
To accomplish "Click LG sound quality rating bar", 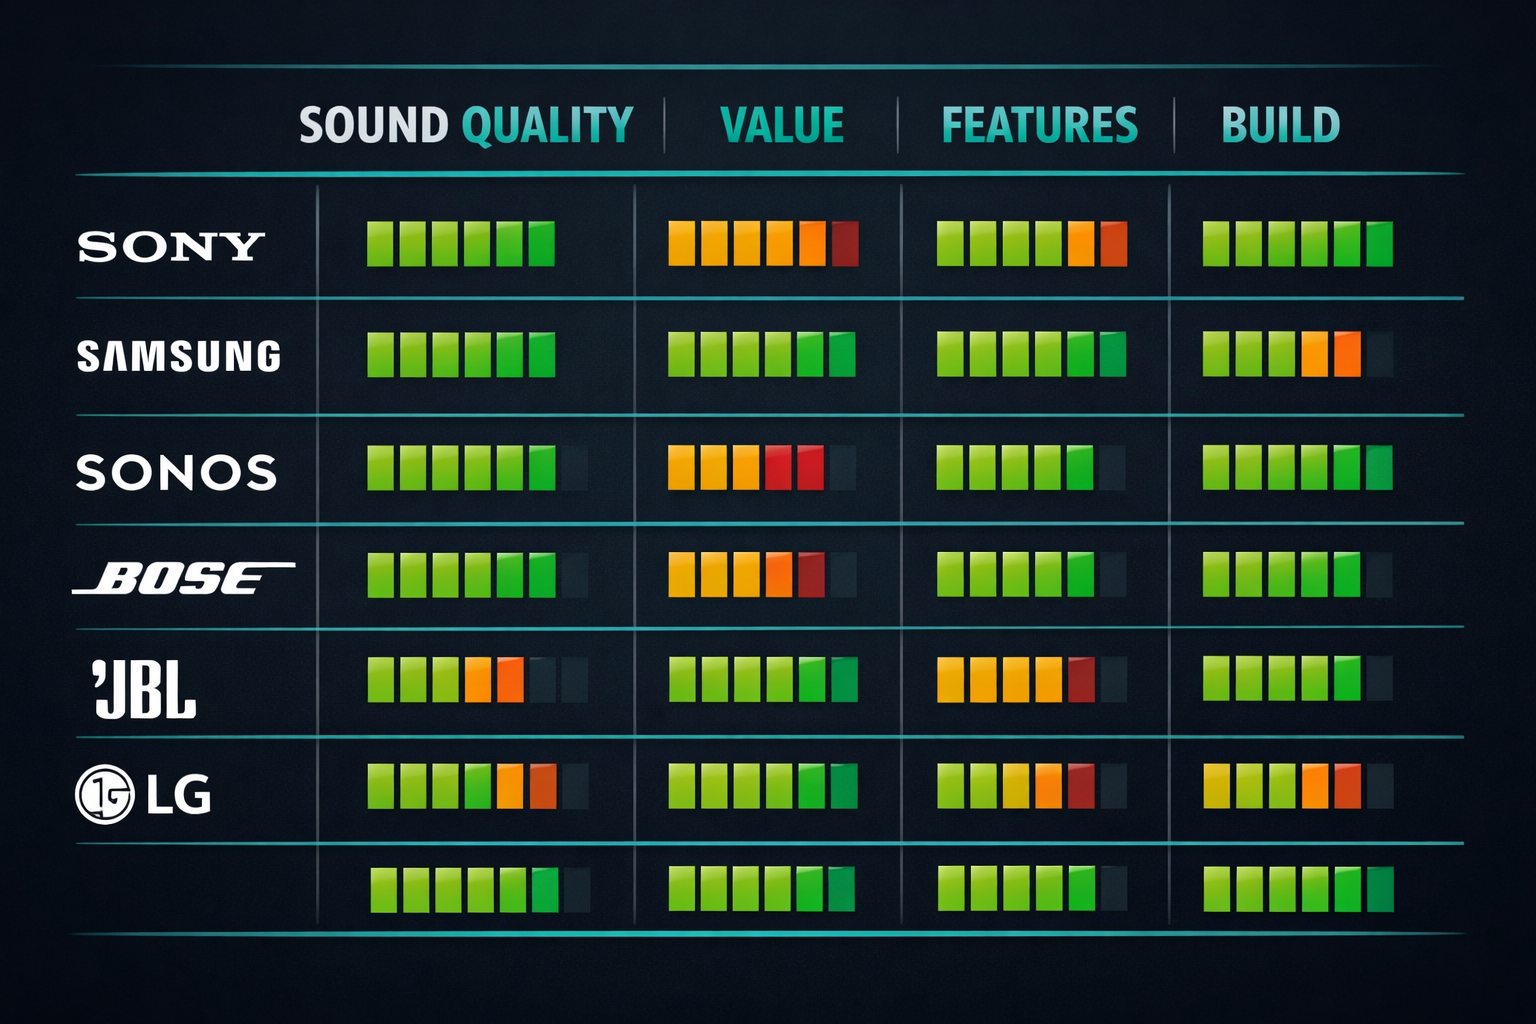I will [x=478, y=786].
